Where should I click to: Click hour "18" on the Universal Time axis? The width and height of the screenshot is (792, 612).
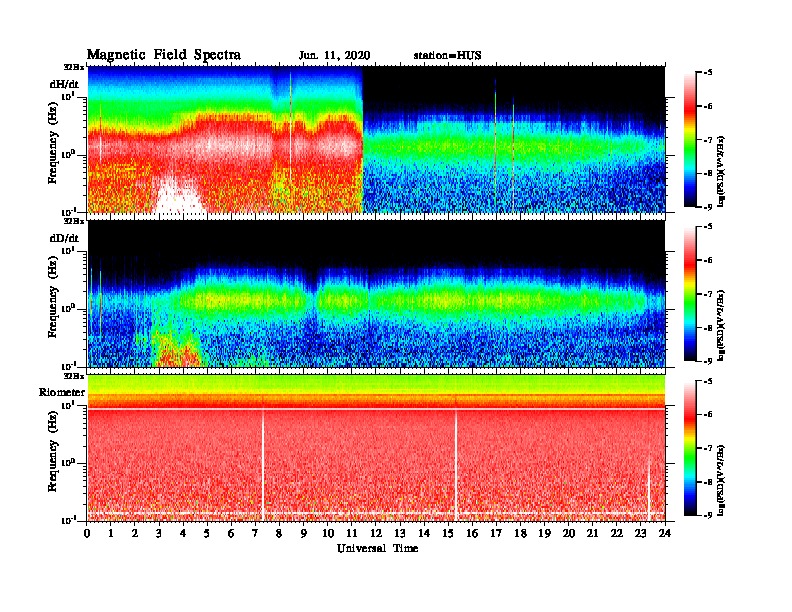click(x=521, y=534)
